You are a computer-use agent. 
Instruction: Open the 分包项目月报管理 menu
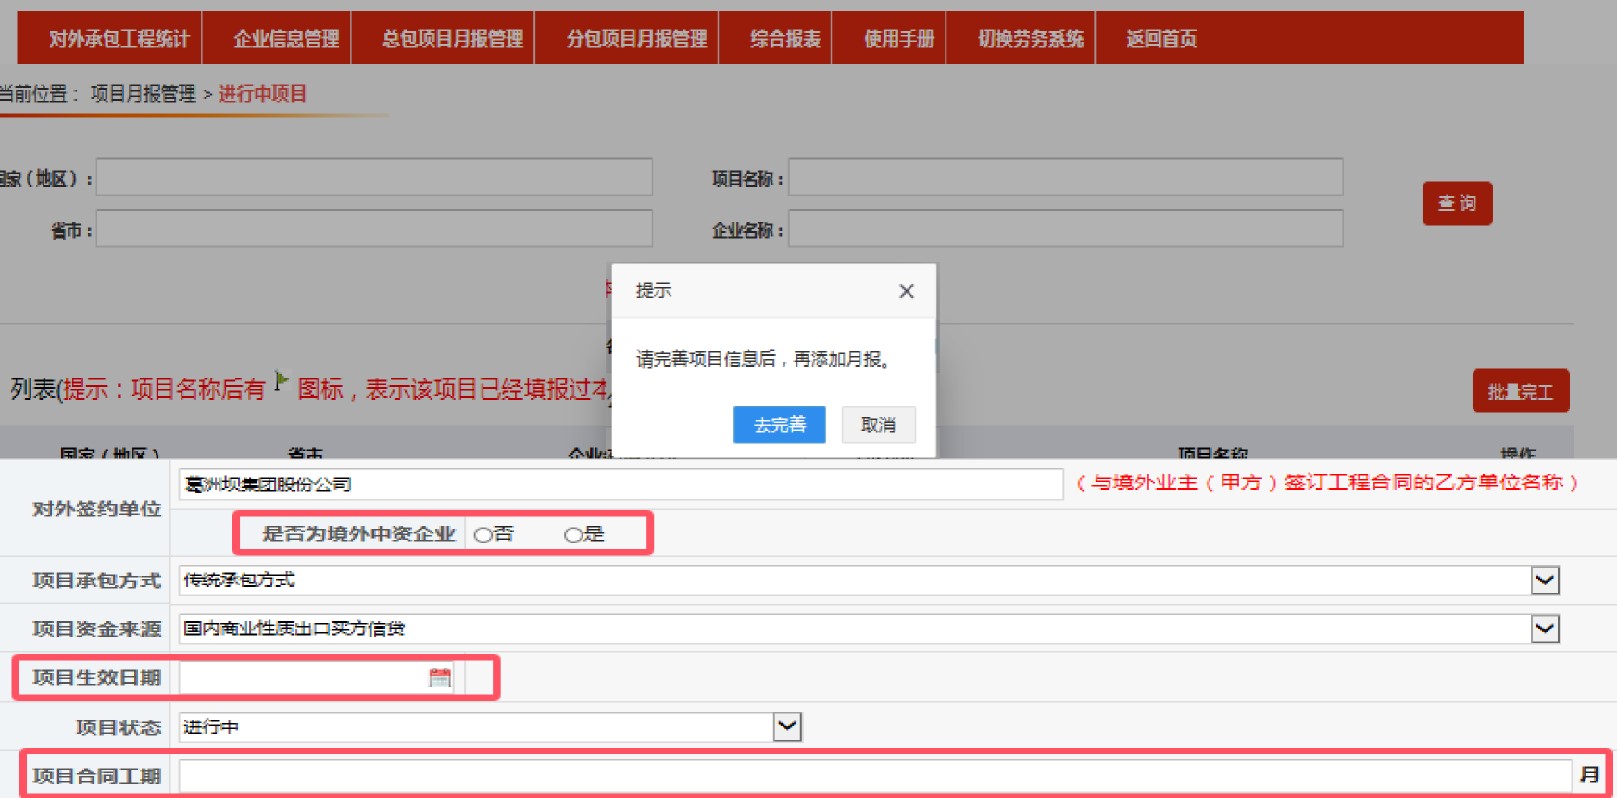coord(636,39)
